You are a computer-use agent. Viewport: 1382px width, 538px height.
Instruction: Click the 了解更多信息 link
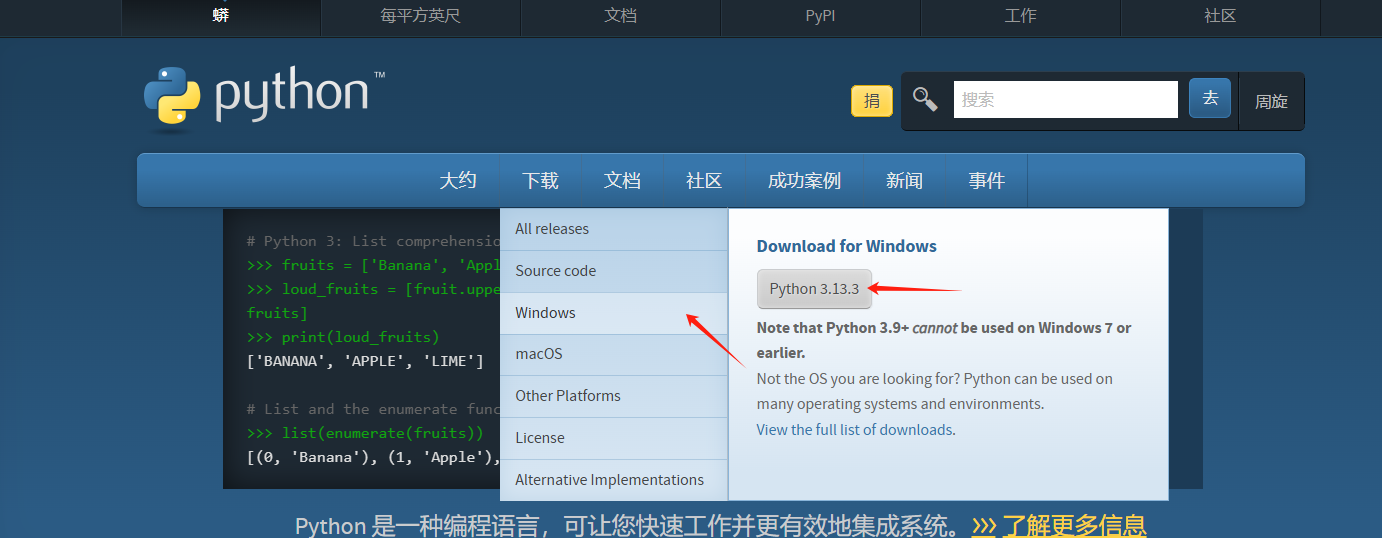point(1074,525)
